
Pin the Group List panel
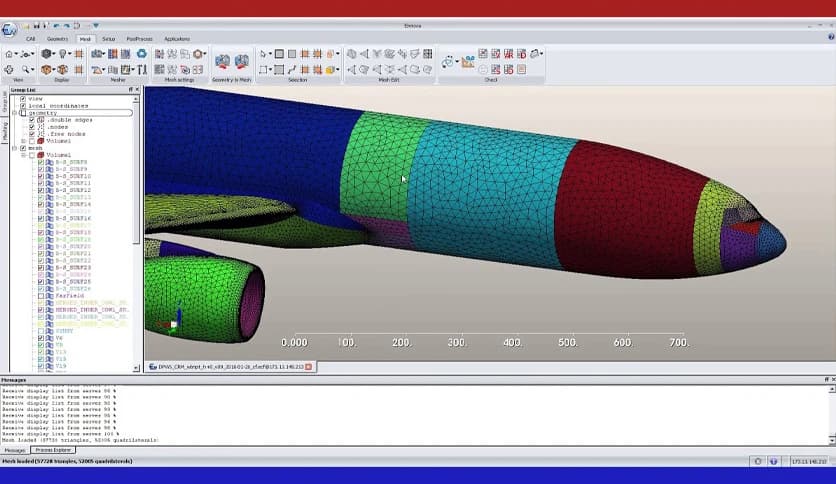coord(131,90)
